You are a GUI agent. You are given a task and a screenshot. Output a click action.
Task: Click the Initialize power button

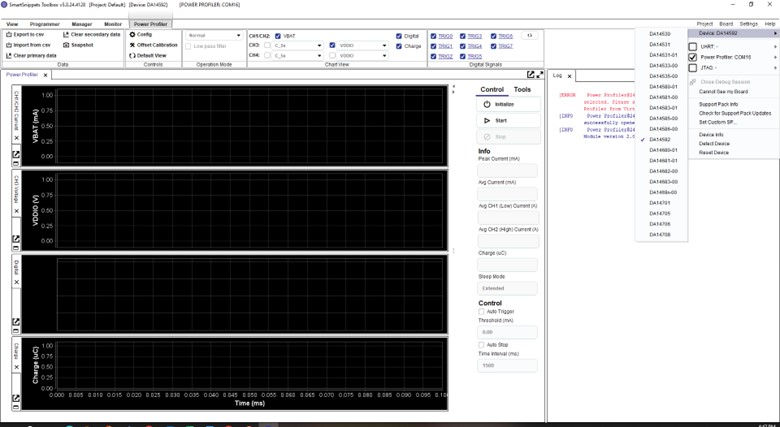point(508,105)
